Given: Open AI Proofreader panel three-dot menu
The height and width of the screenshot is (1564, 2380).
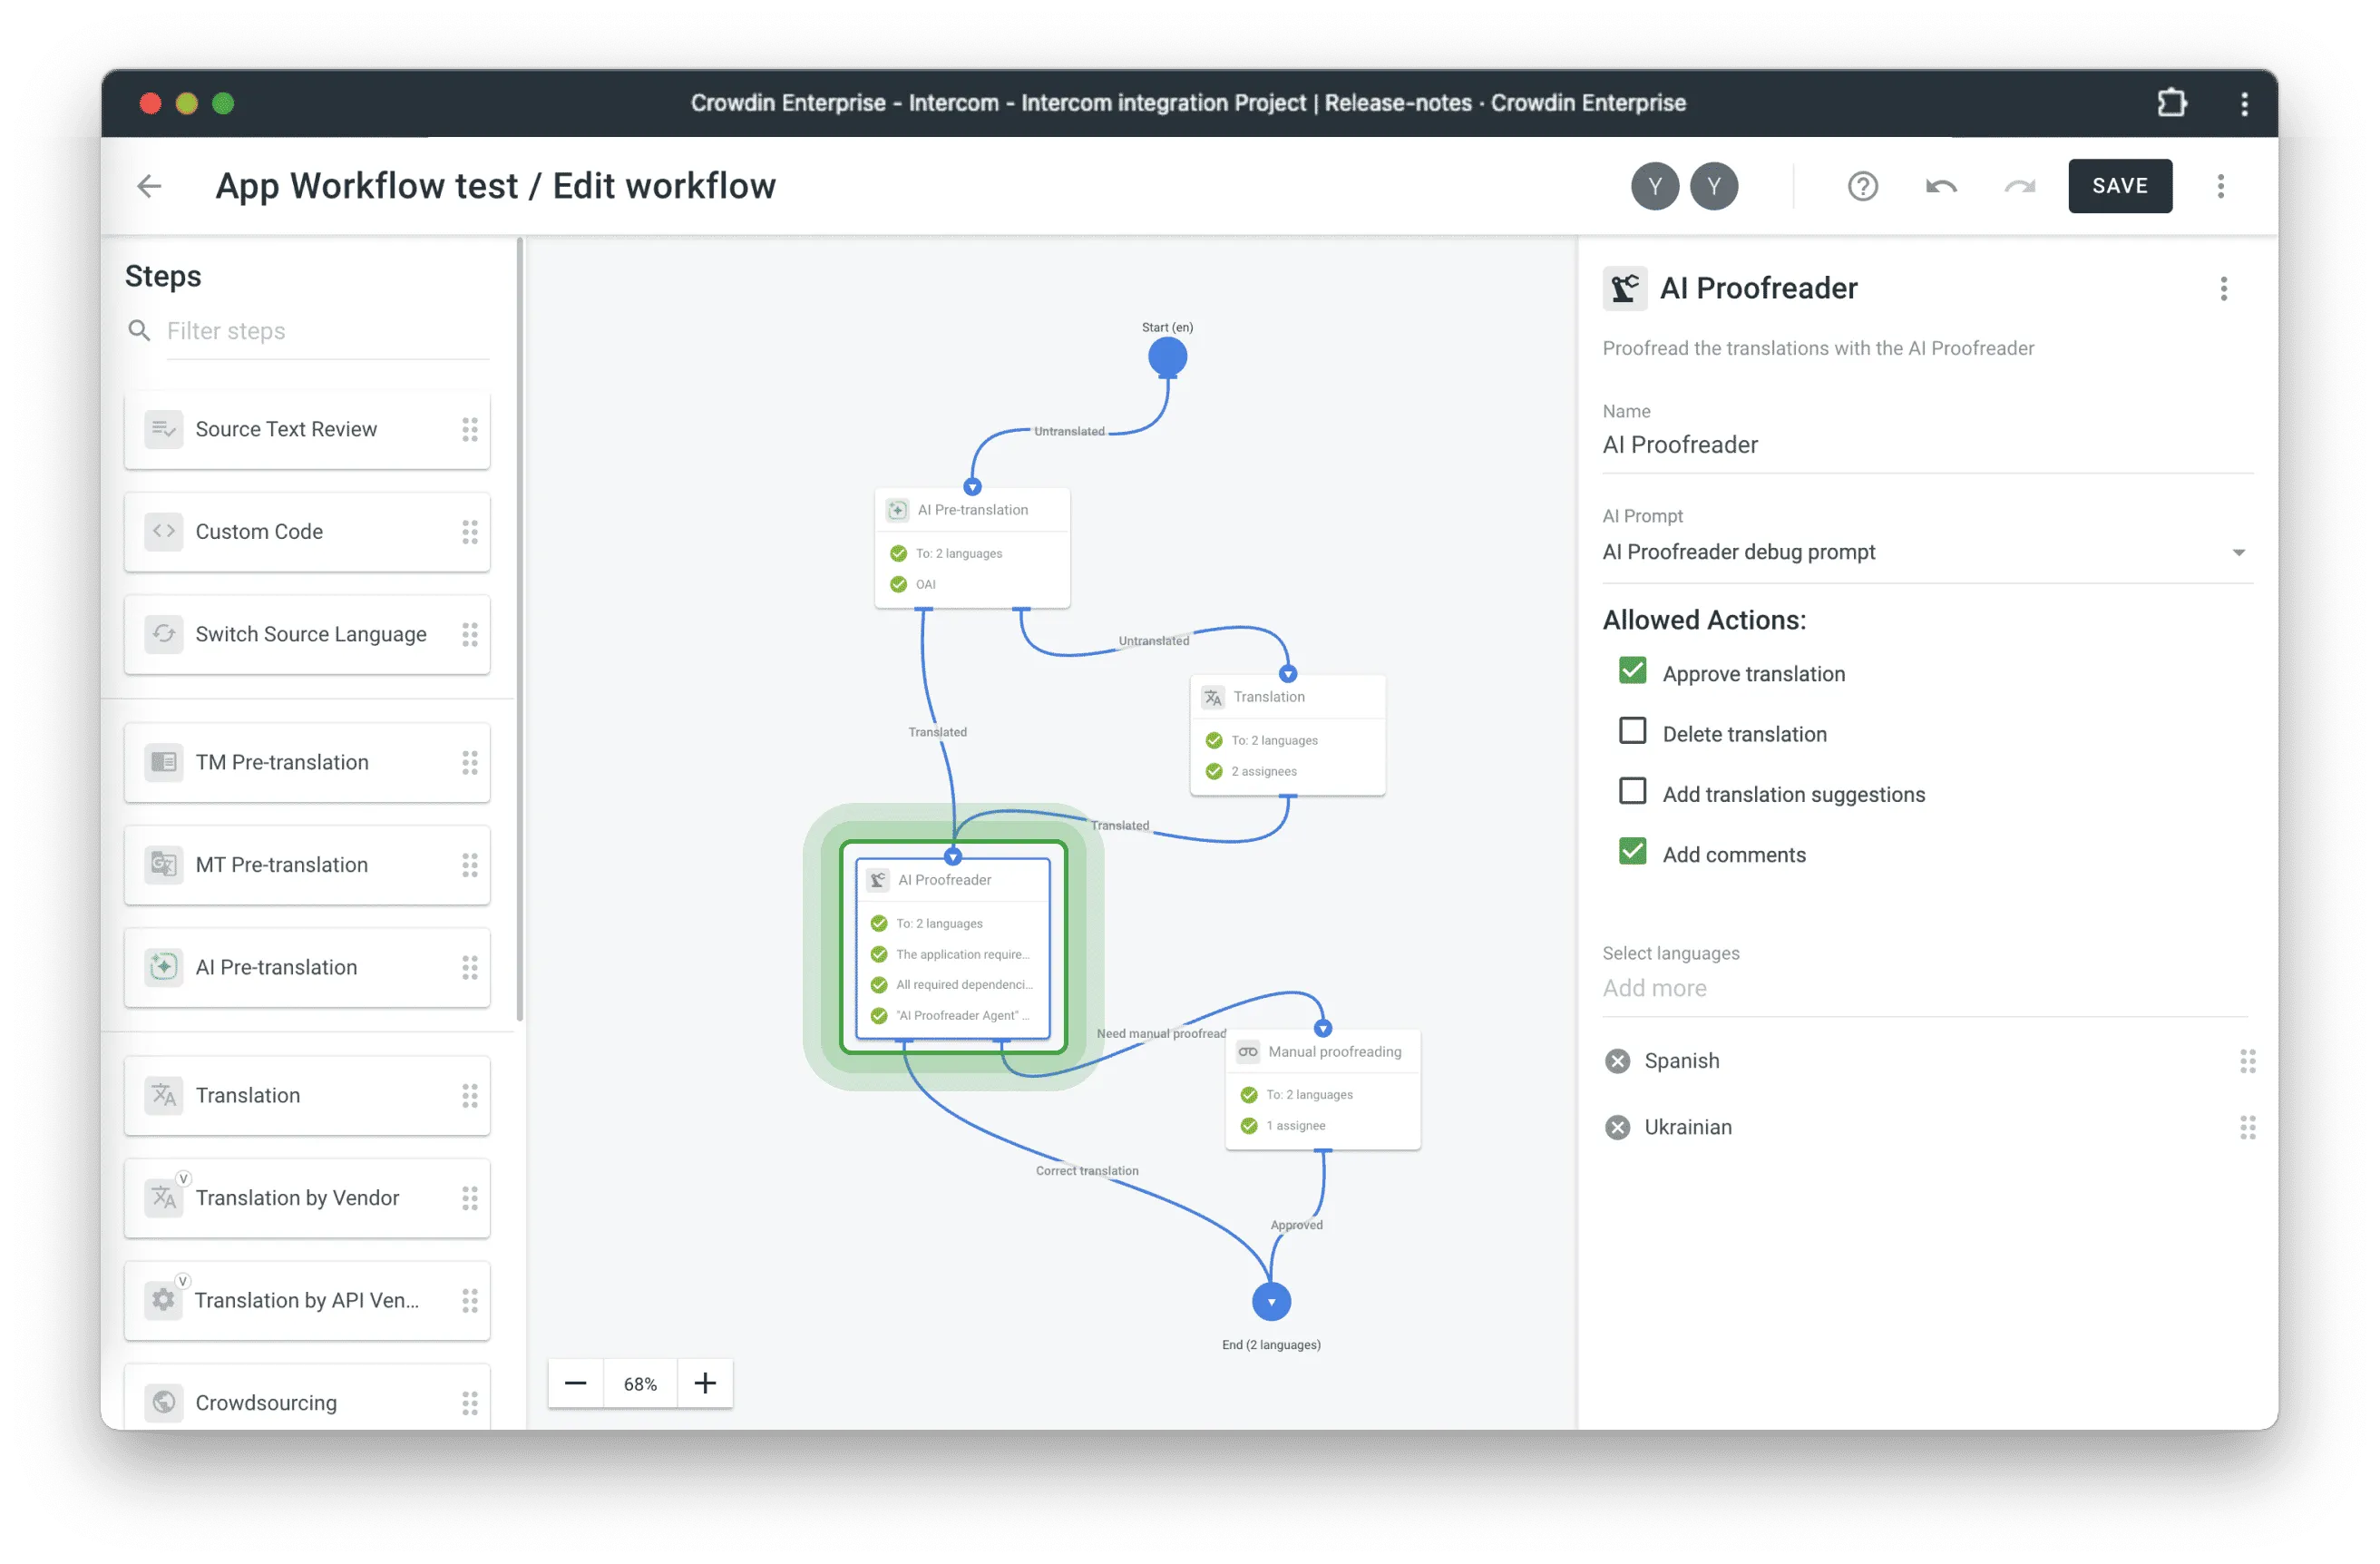Looking at the screenshot, I should pyautogui.click(x=2223, y=289).
